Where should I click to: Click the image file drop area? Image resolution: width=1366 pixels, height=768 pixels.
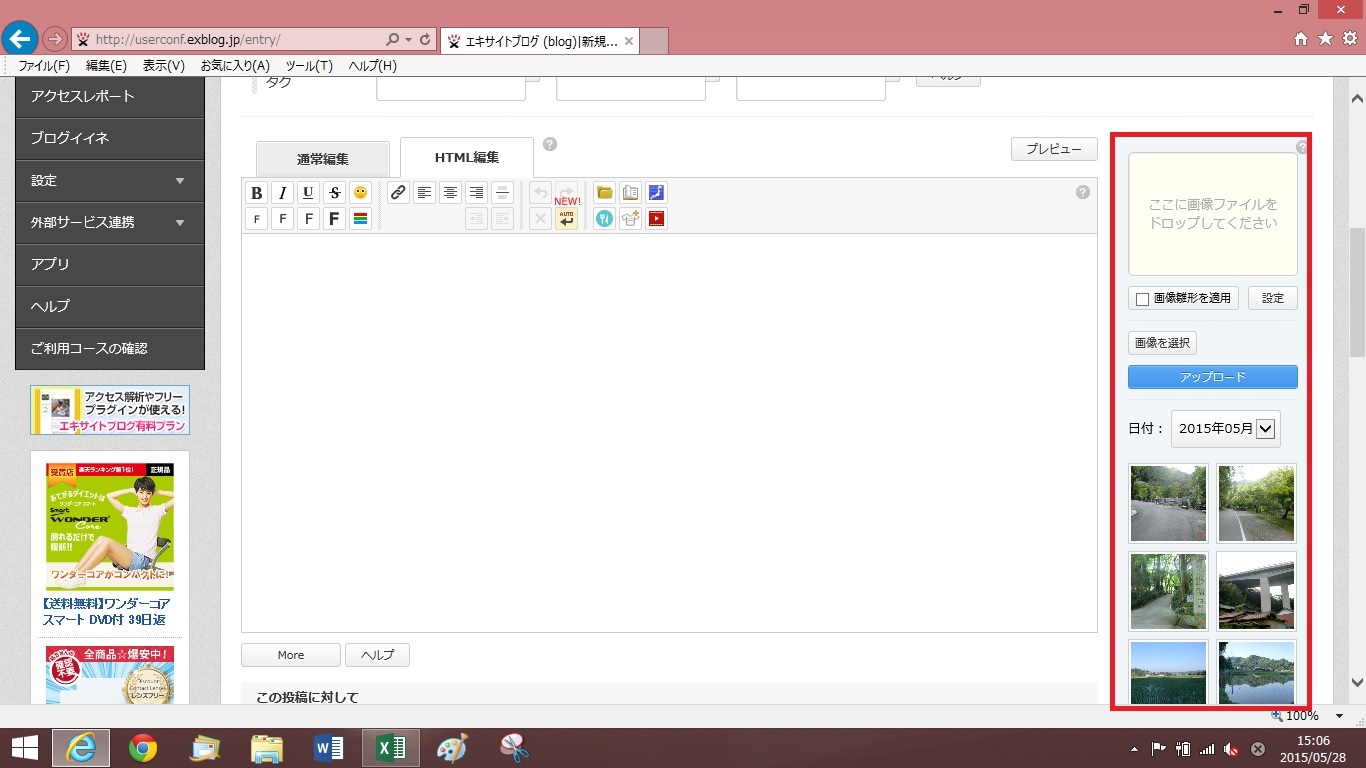[x=1213, y=214]
